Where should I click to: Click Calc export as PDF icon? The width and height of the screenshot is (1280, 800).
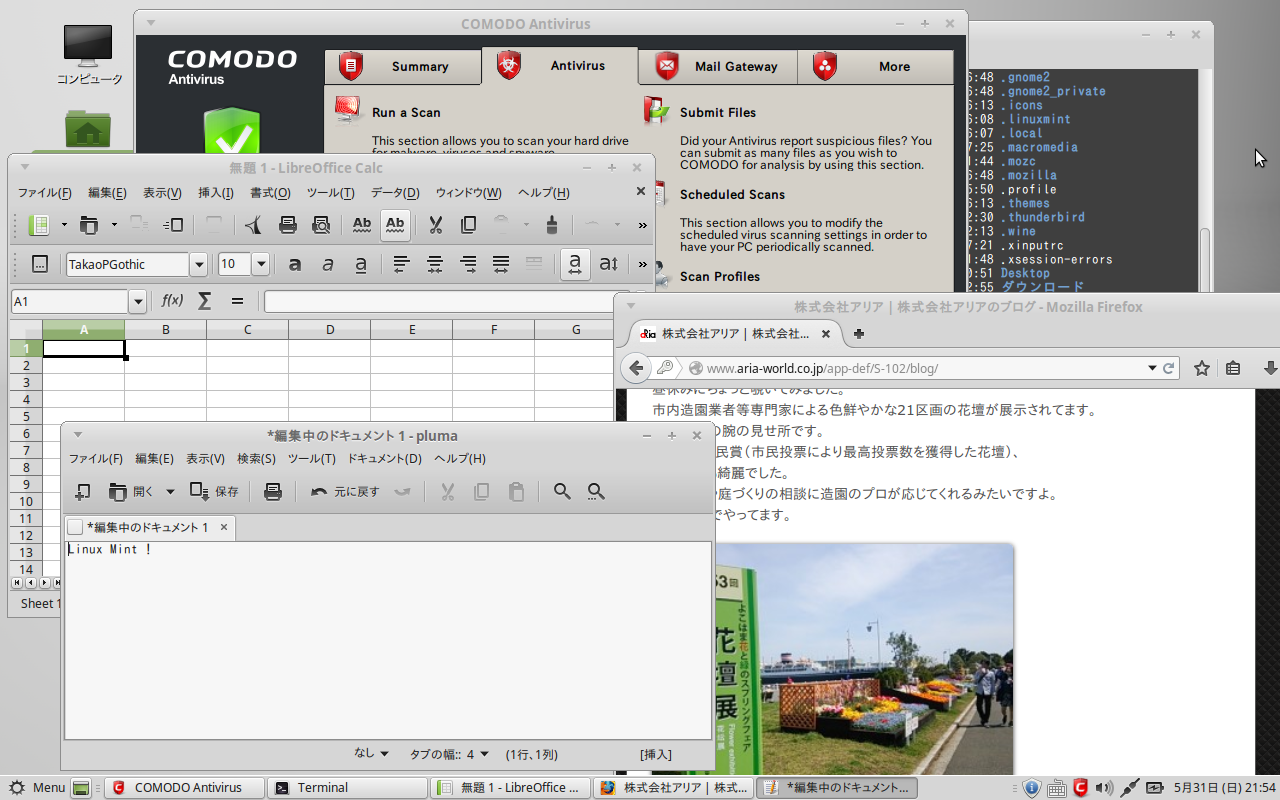point(254,225)
